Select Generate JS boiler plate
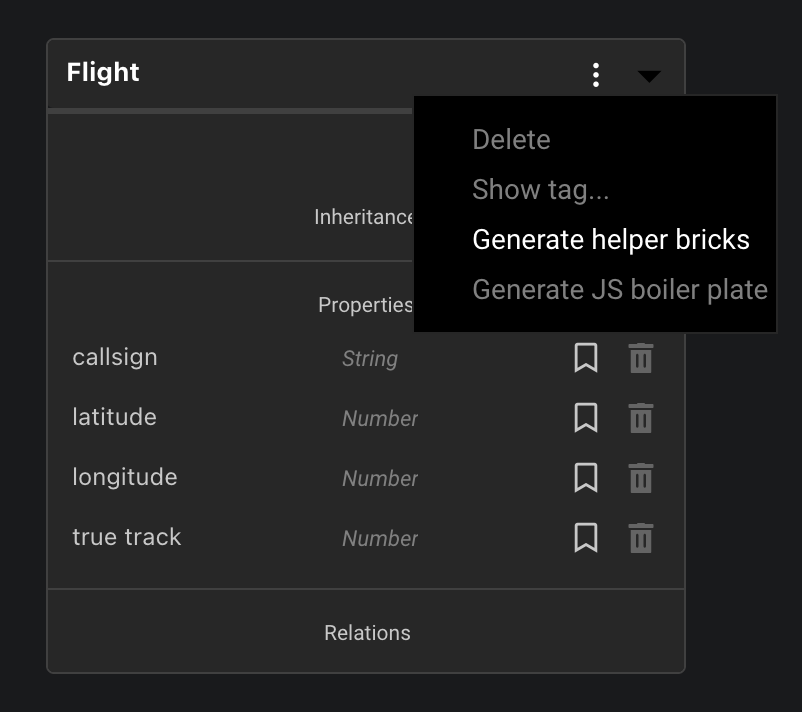Screen dimensions: 802x712 tap(619, 290)
